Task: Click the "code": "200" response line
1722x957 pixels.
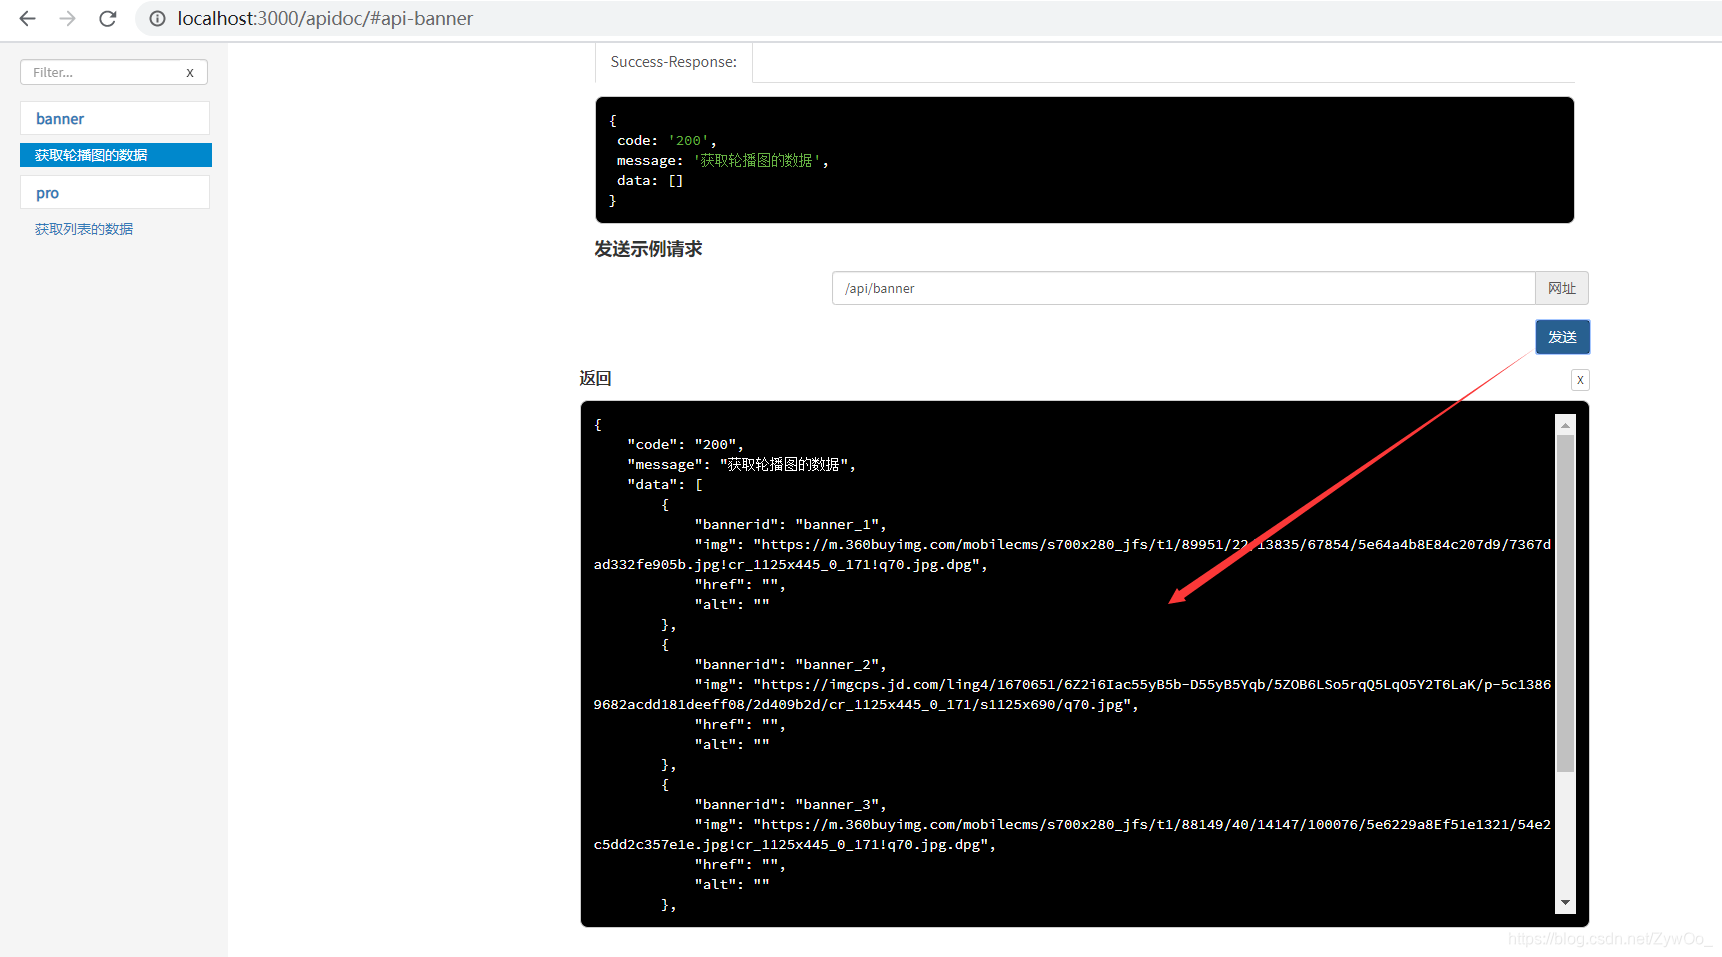Action: pos(685,444)
